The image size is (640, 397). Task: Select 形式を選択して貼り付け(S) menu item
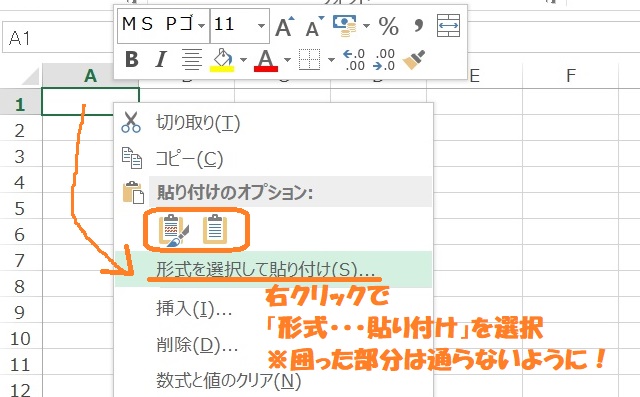tap(273, 270)
